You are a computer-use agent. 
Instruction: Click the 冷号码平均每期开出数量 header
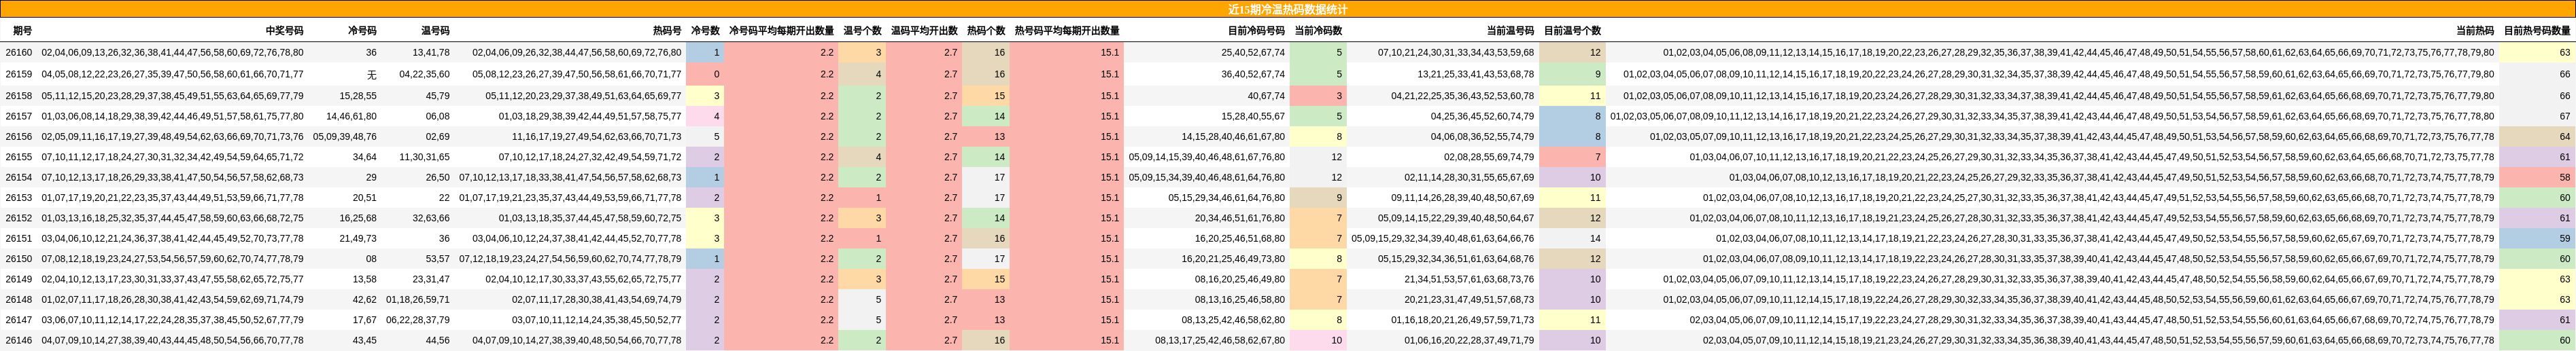[781, 31]
